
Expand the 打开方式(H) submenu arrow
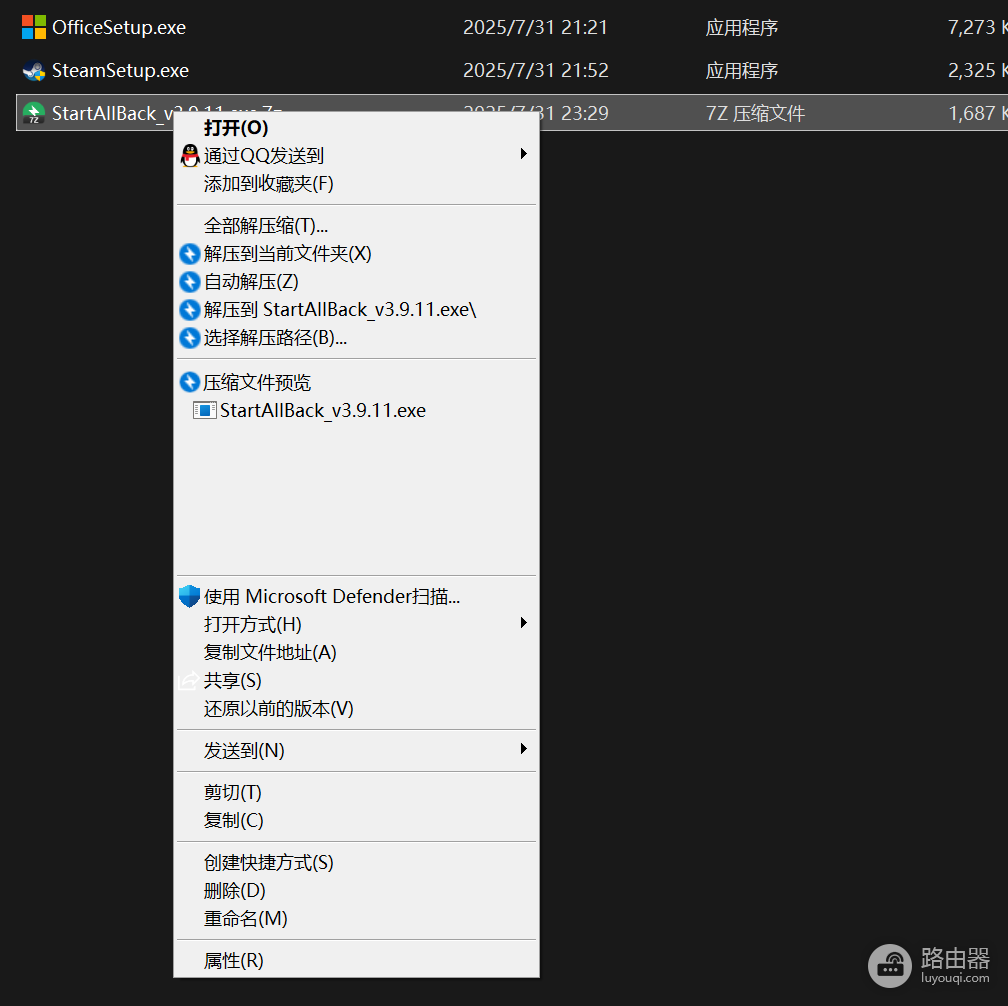(523, 622)
